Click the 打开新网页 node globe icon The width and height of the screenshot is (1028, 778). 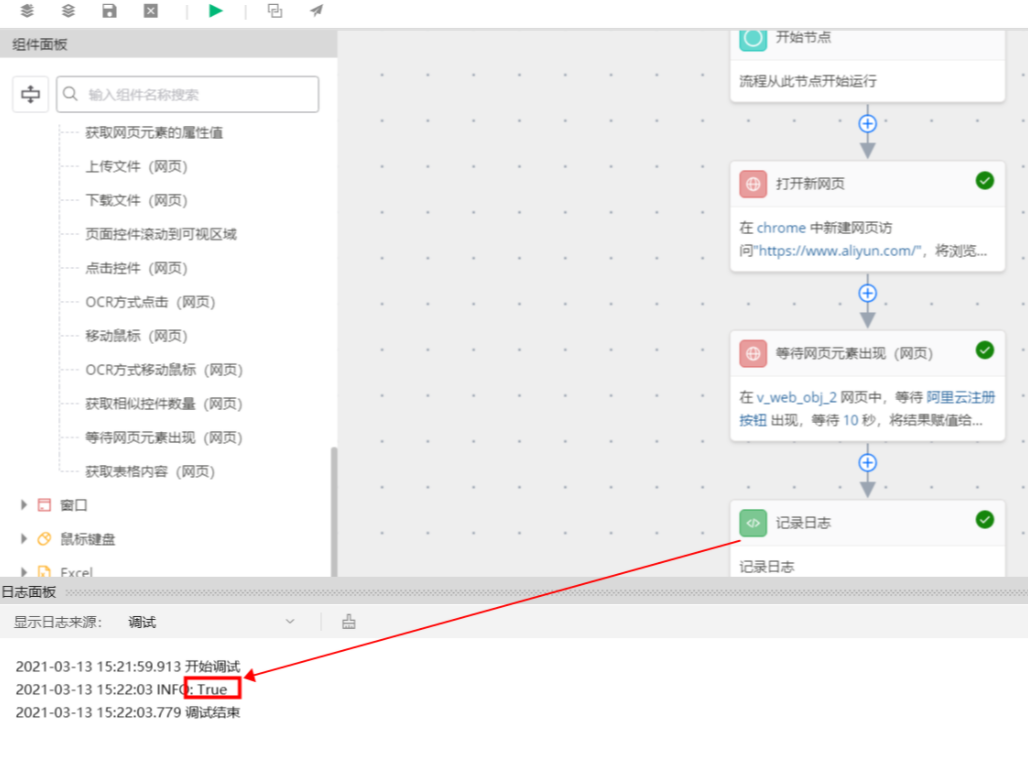(753, 184)
